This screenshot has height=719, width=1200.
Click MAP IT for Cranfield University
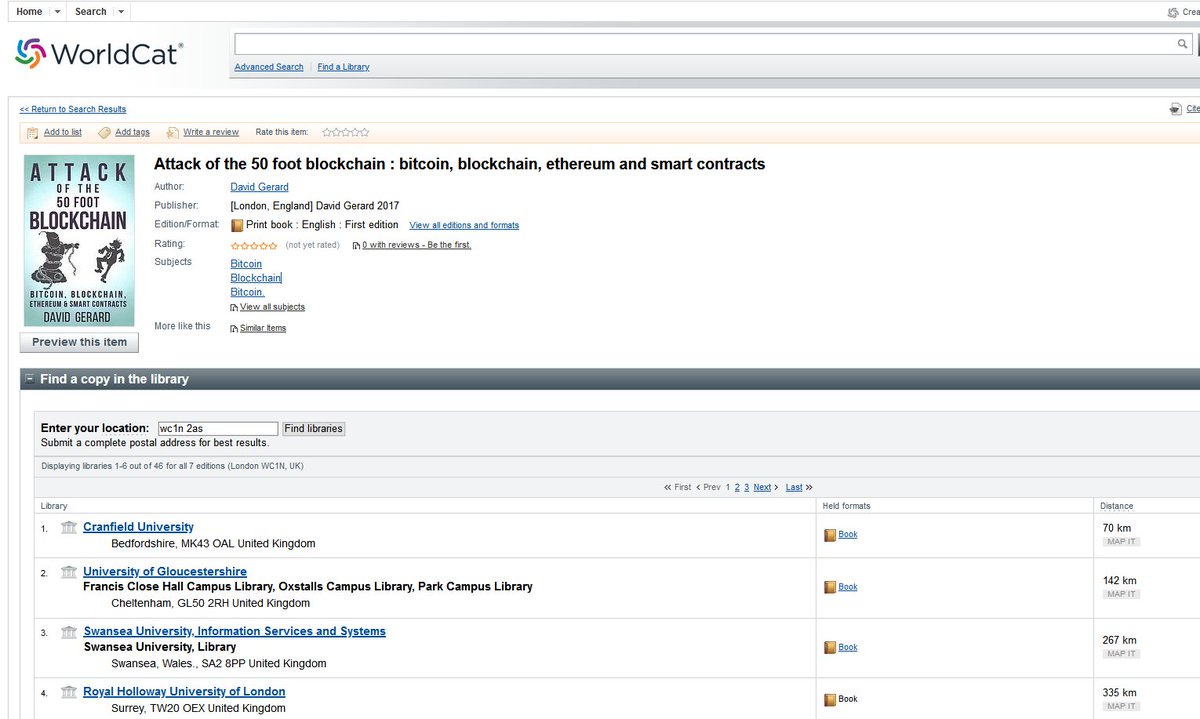point(1121,542)
